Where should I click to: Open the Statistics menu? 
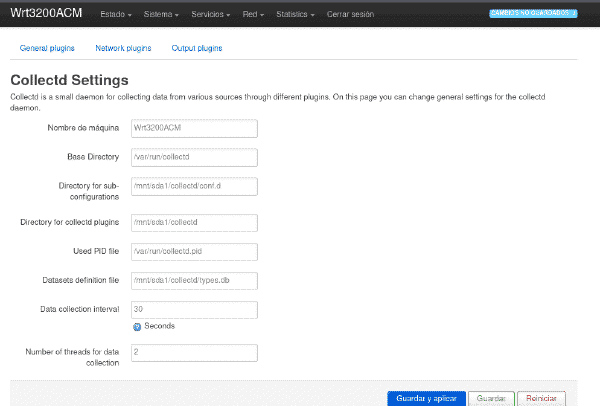click(x=295, y=14)
